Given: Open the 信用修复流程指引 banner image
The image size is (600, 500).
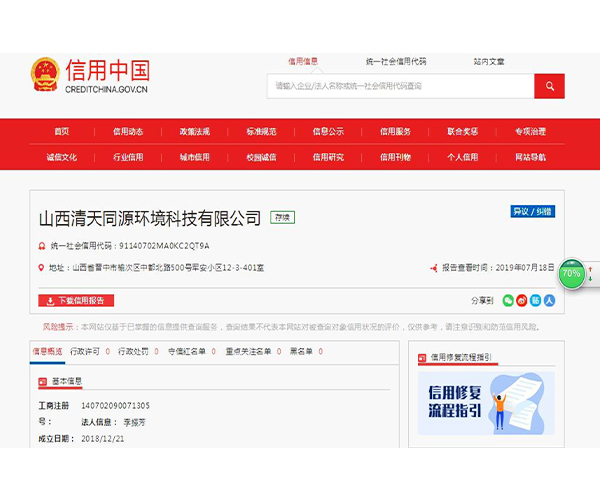Looking at the screenshot, I should pos(486,403).
